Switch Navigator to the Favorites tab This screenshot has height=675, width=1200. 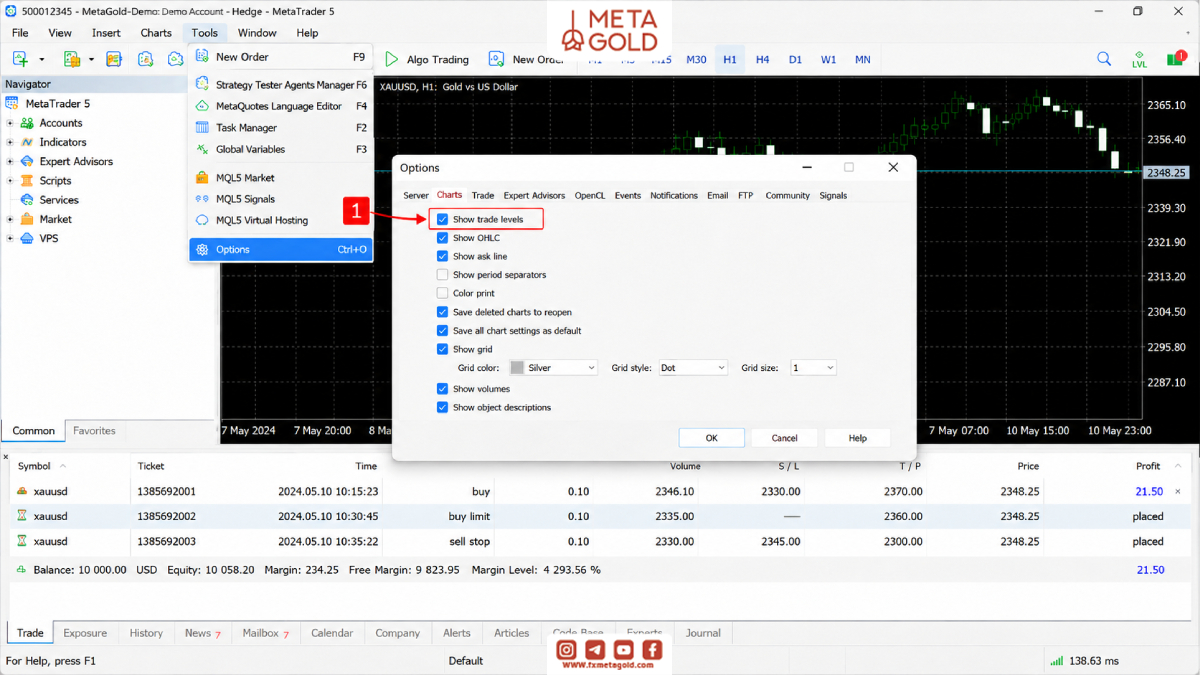[x=94, y=431]
